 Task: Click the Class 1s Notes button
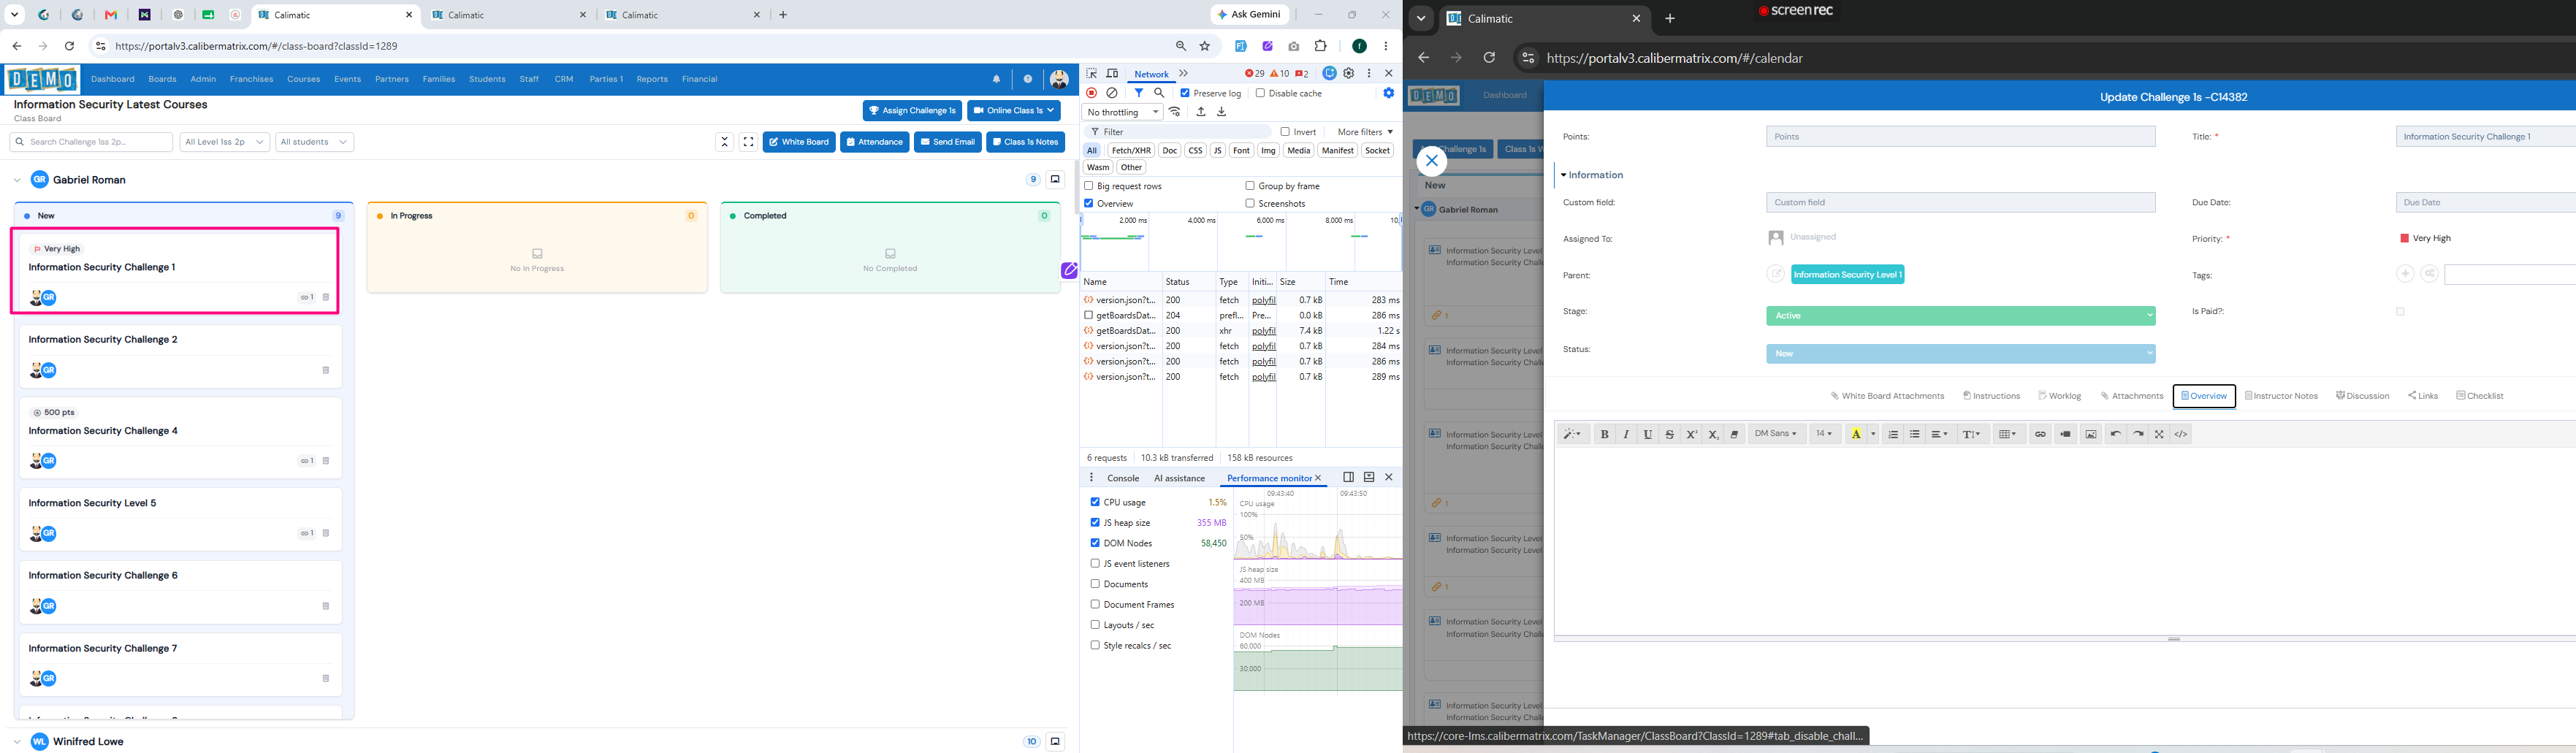pos(1026,142)
